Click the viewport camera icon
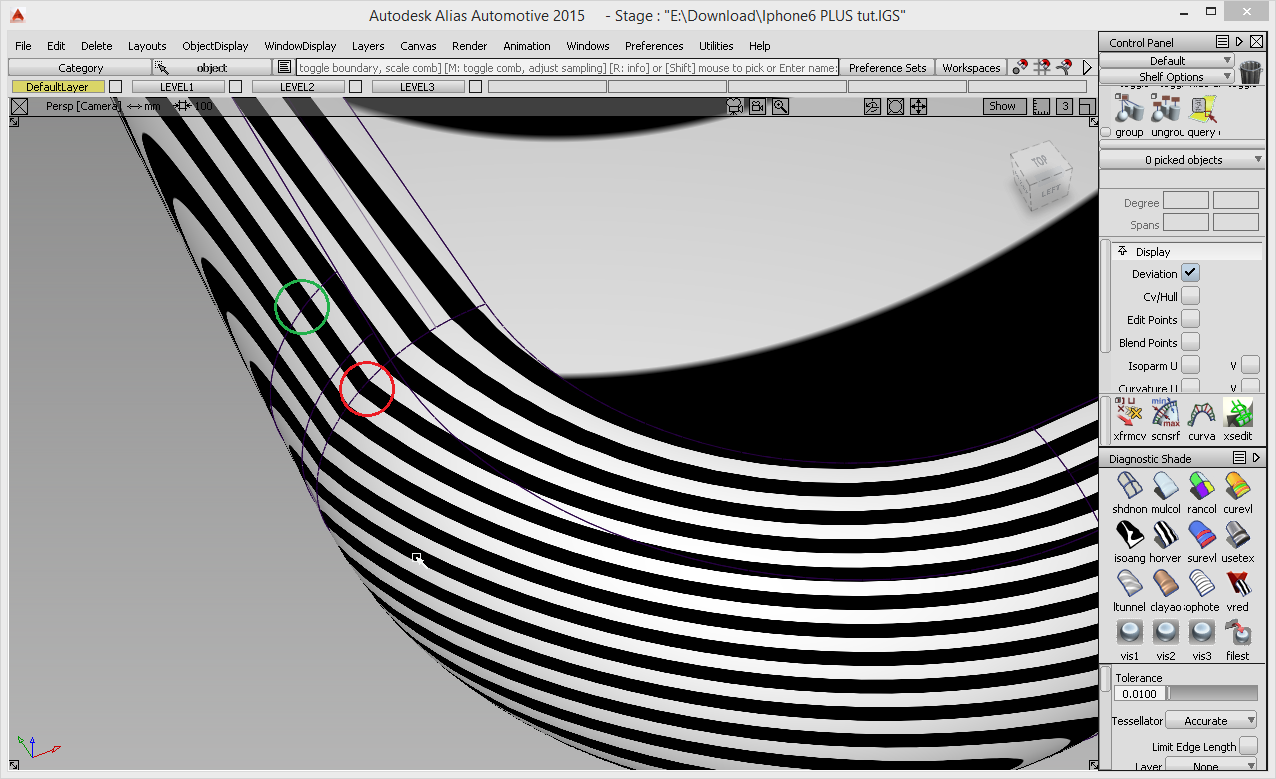This screenshot has width=1276, height=779. (757, 106)
